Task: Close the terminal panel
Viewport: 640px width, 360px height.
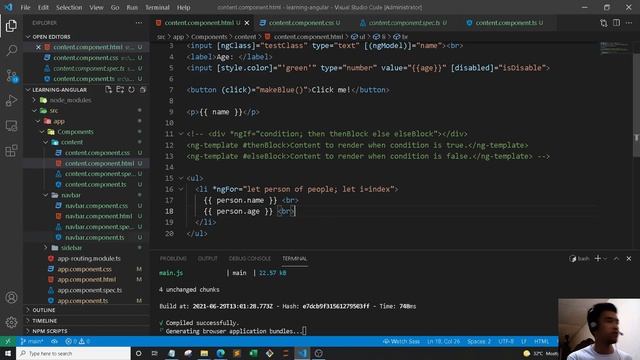Action: click(x=629, y=258)
